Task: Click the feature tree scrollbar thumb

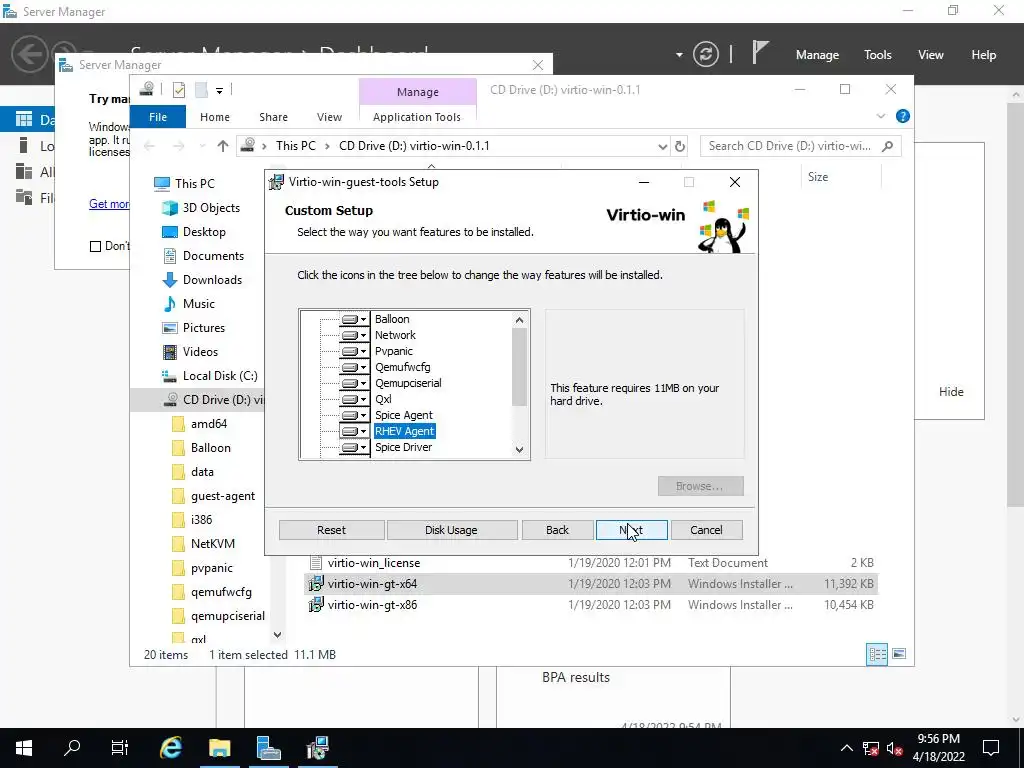Action: pos(519,366)
